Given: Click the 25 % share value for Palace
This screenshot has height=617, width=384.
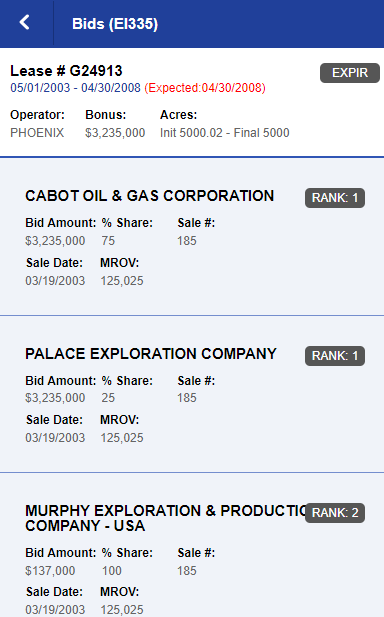Looking at the screenshot, I should click(x=108, y=397).
